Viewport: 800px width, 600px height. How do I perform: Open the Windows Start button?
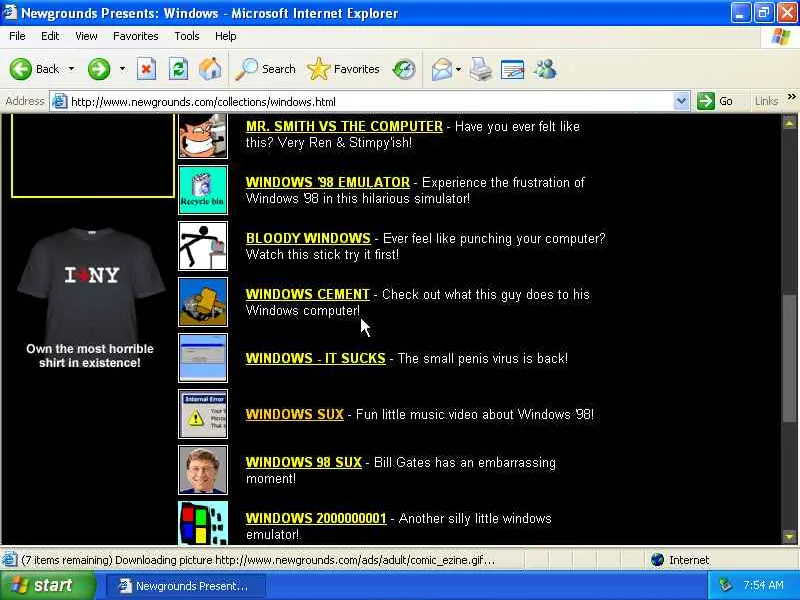point(48,585)
